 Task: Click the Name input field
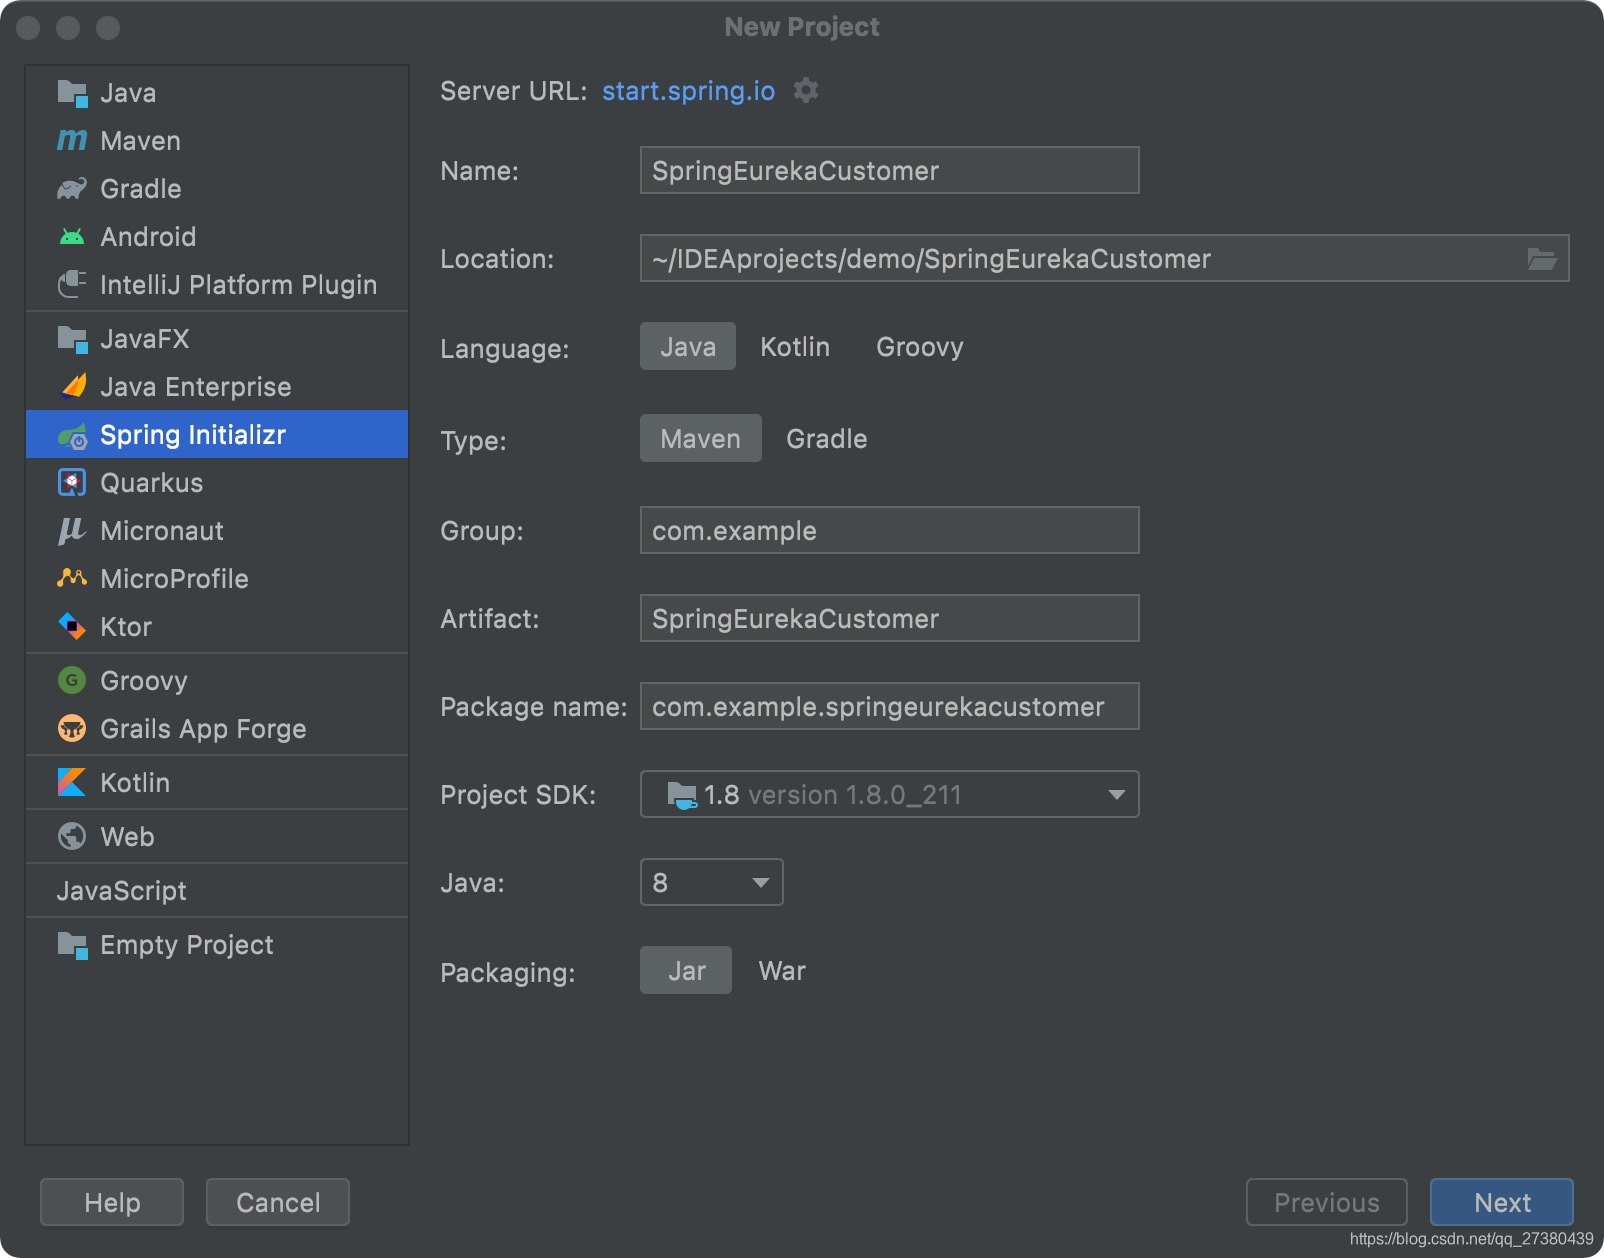[x=889, y=171]
